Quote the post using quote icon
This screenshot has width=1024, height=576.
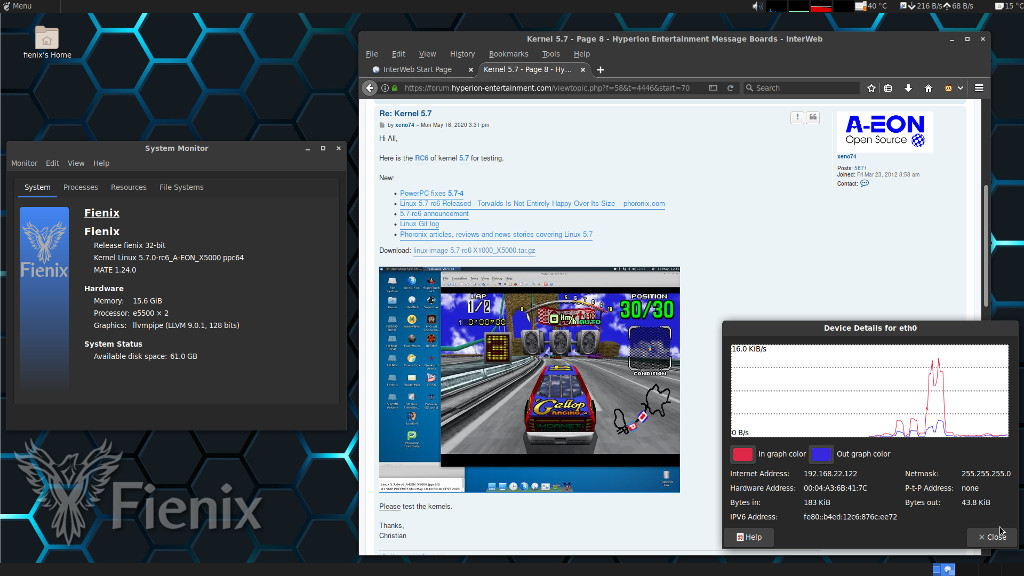coord(813,117)
